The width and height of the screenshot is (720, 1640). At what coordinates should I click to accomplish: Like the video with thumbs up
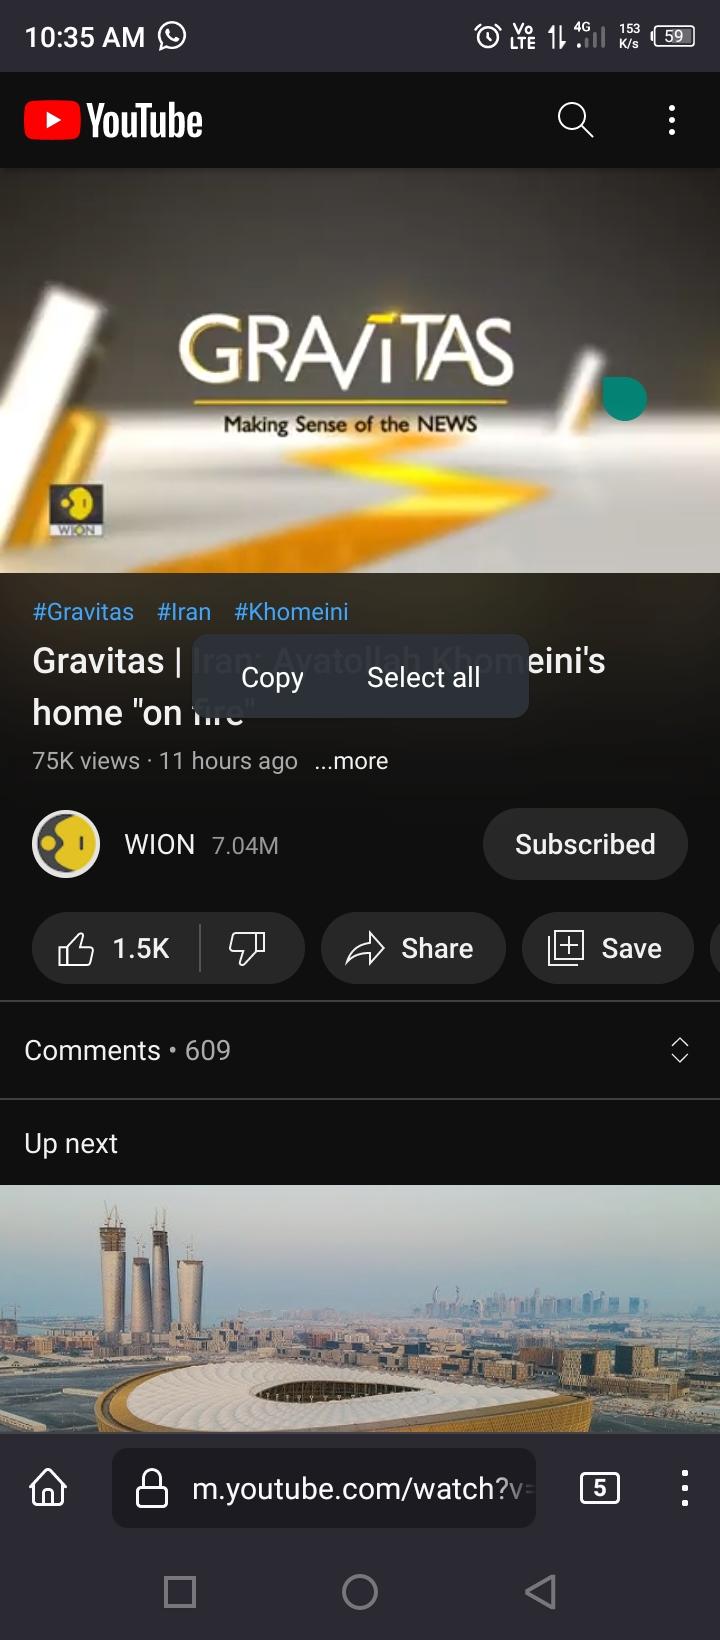[x=115, y=948]
